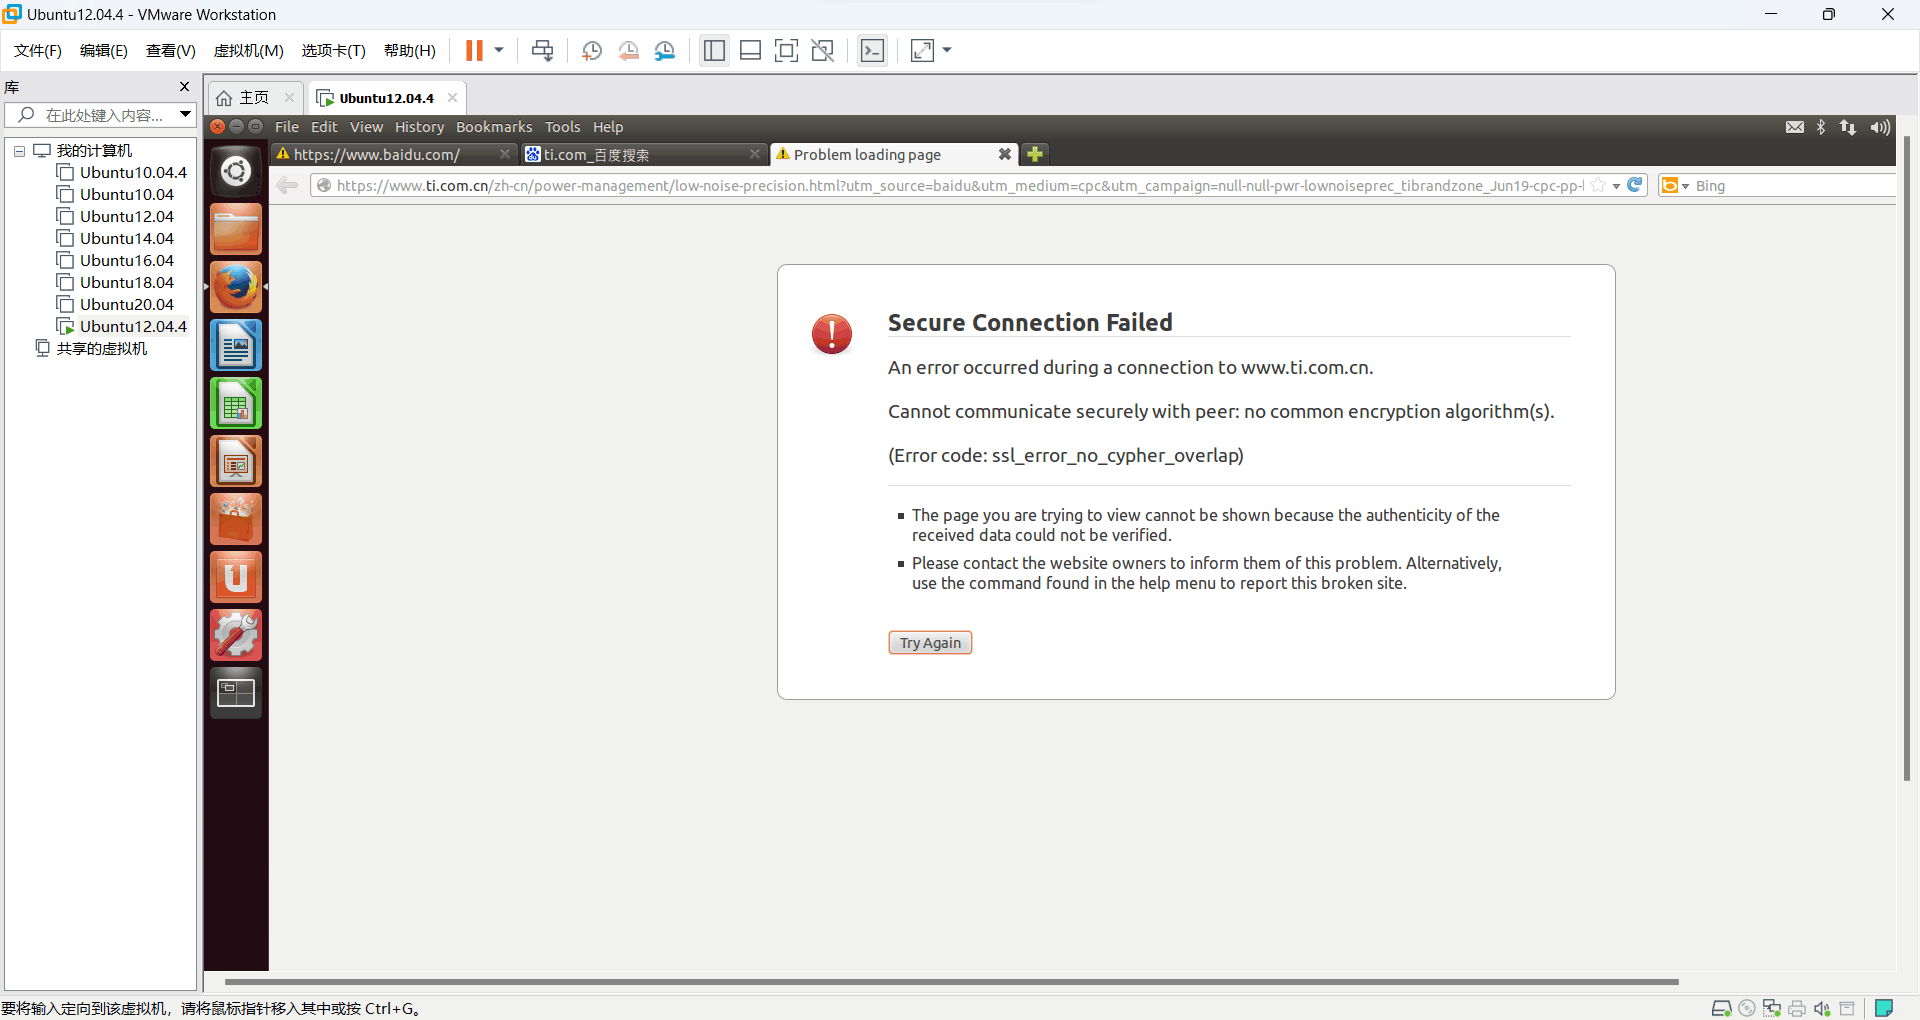Open the Files manager in launcher

(x=236, y=229)
